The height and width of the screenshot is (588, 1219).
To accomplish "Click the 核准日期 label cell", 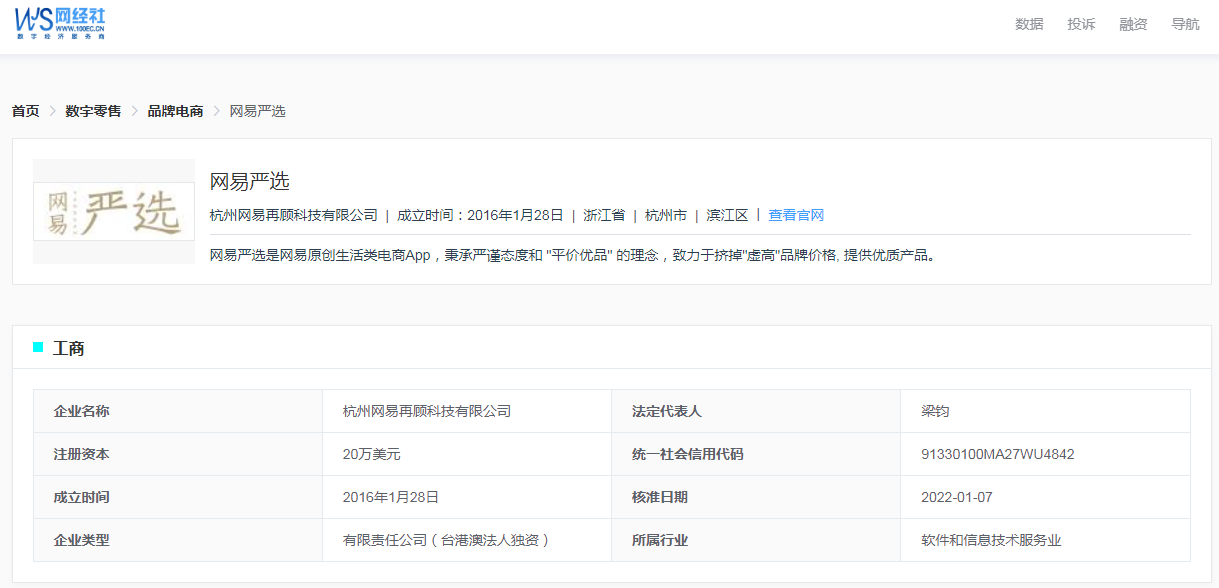I will tap(756, 497).
